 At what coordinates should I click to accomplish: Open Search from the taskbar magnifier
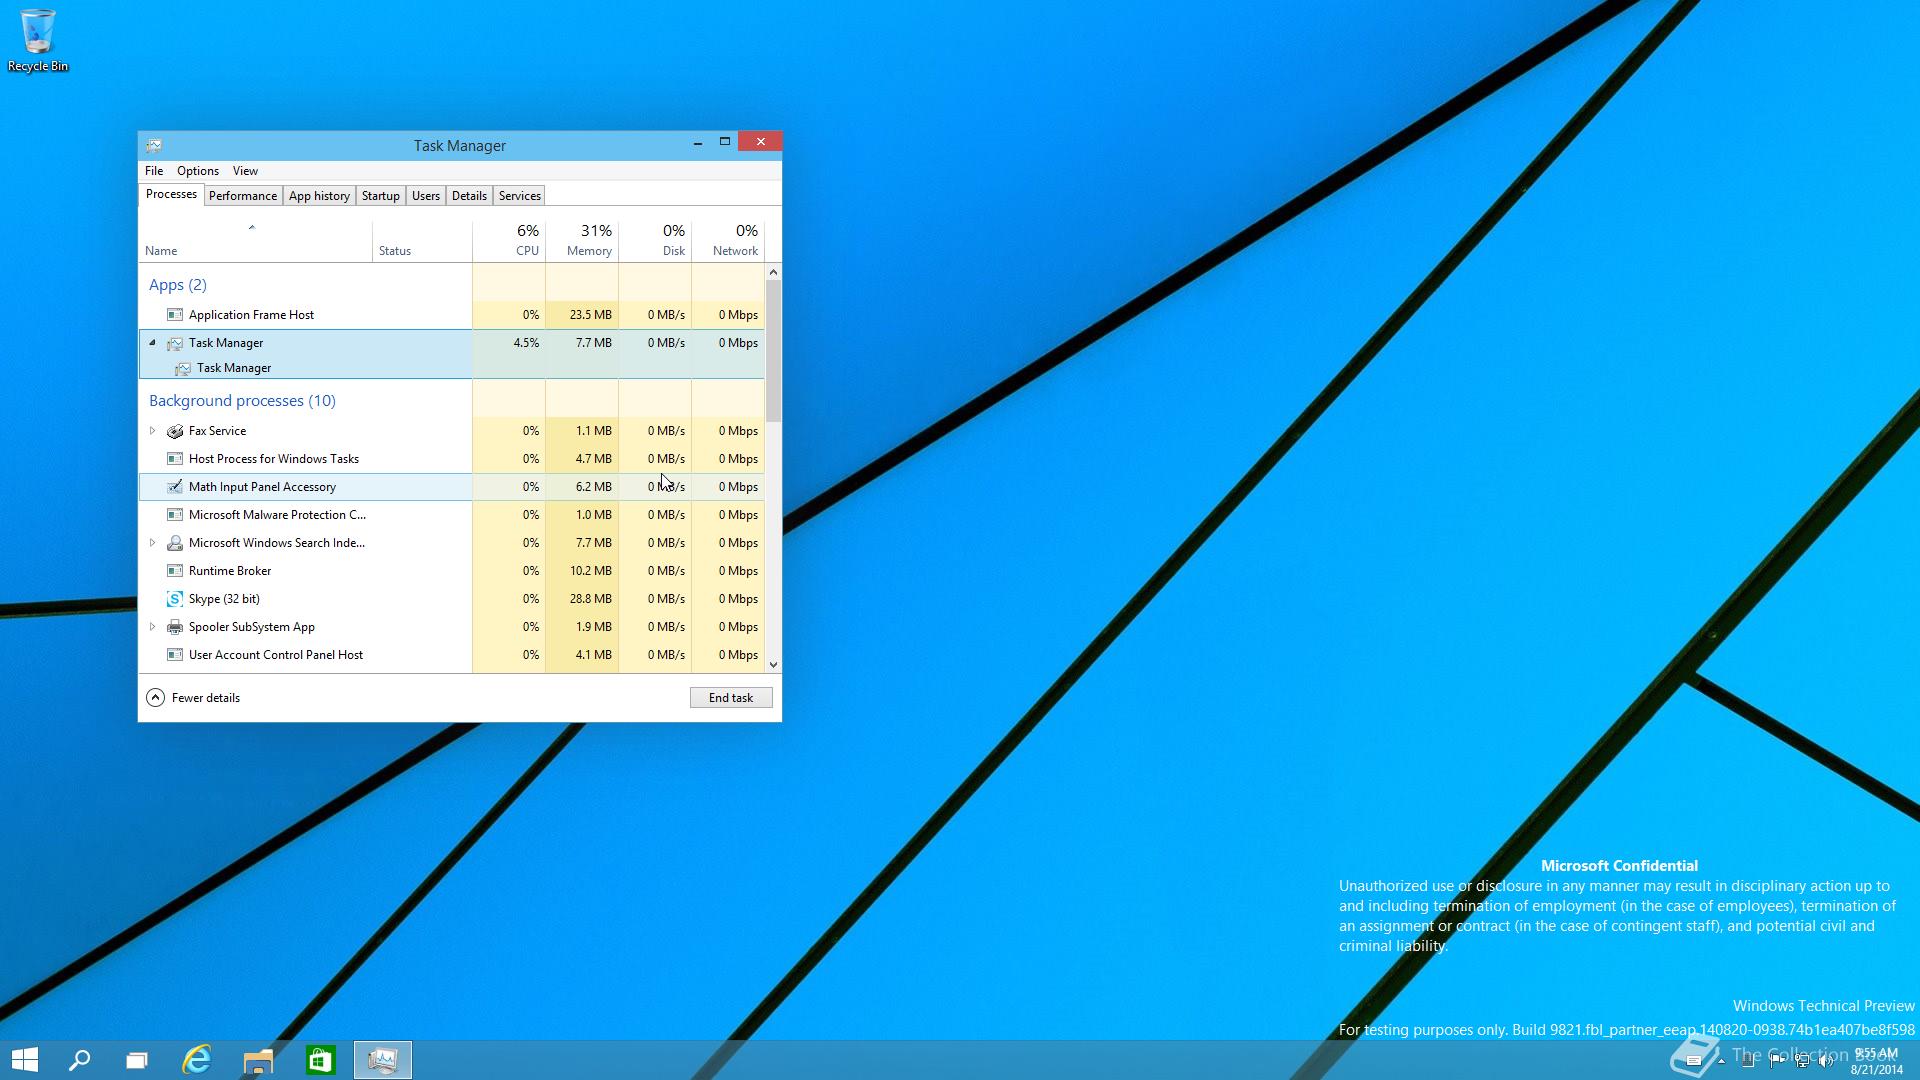pos(79,1060)
